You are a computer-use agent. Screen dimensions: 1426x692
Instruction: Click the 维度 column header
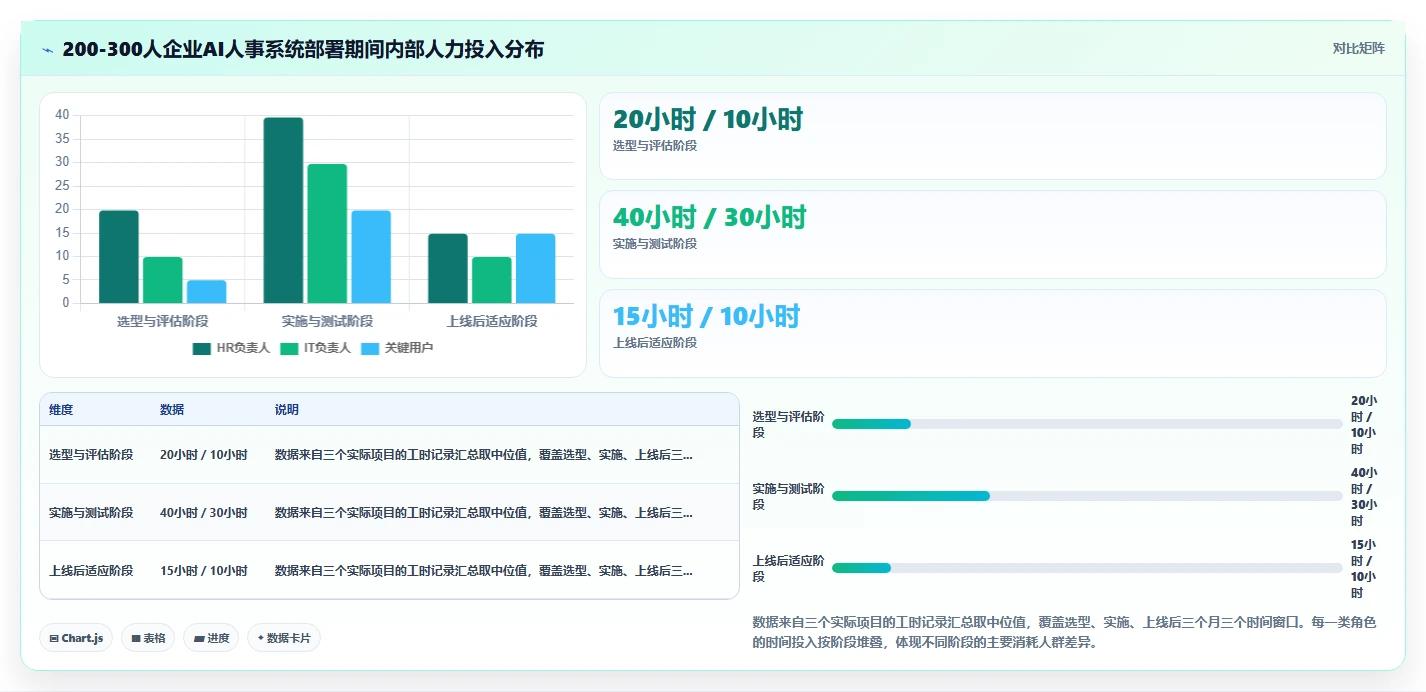(61, 410)
